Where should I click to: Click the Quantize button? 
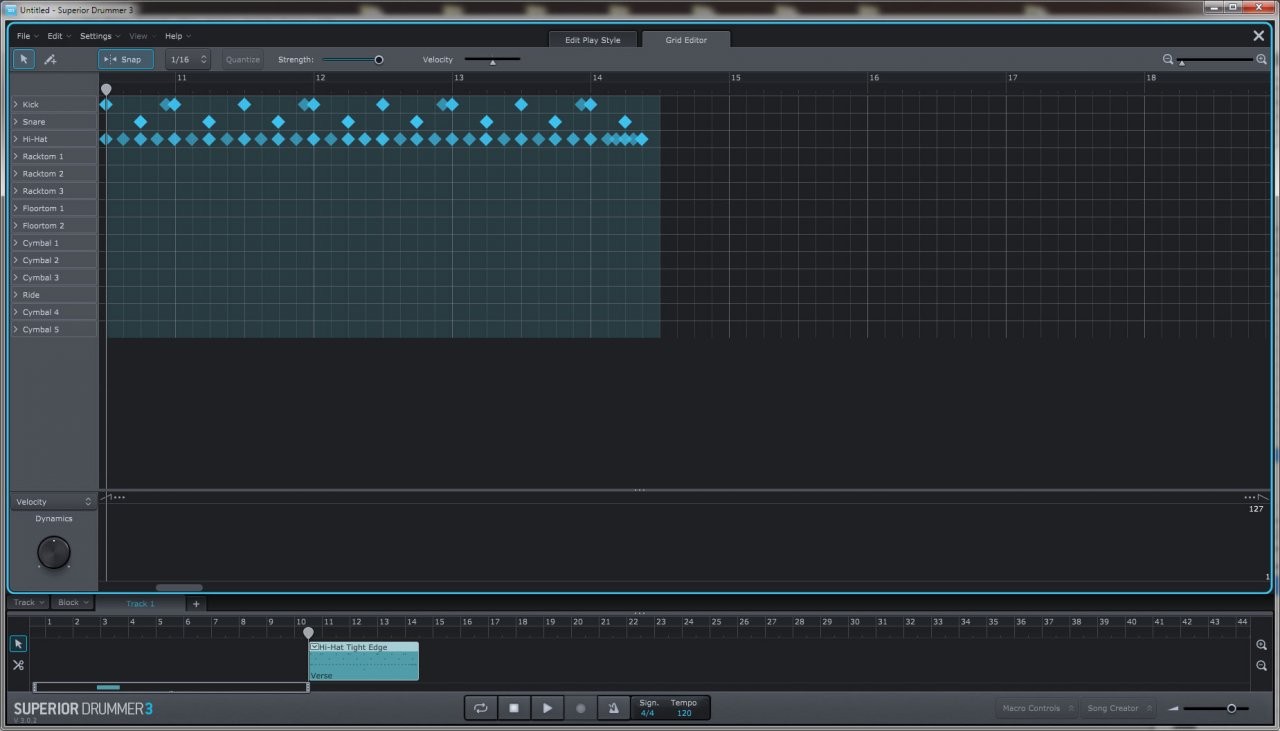coord(243,59)
